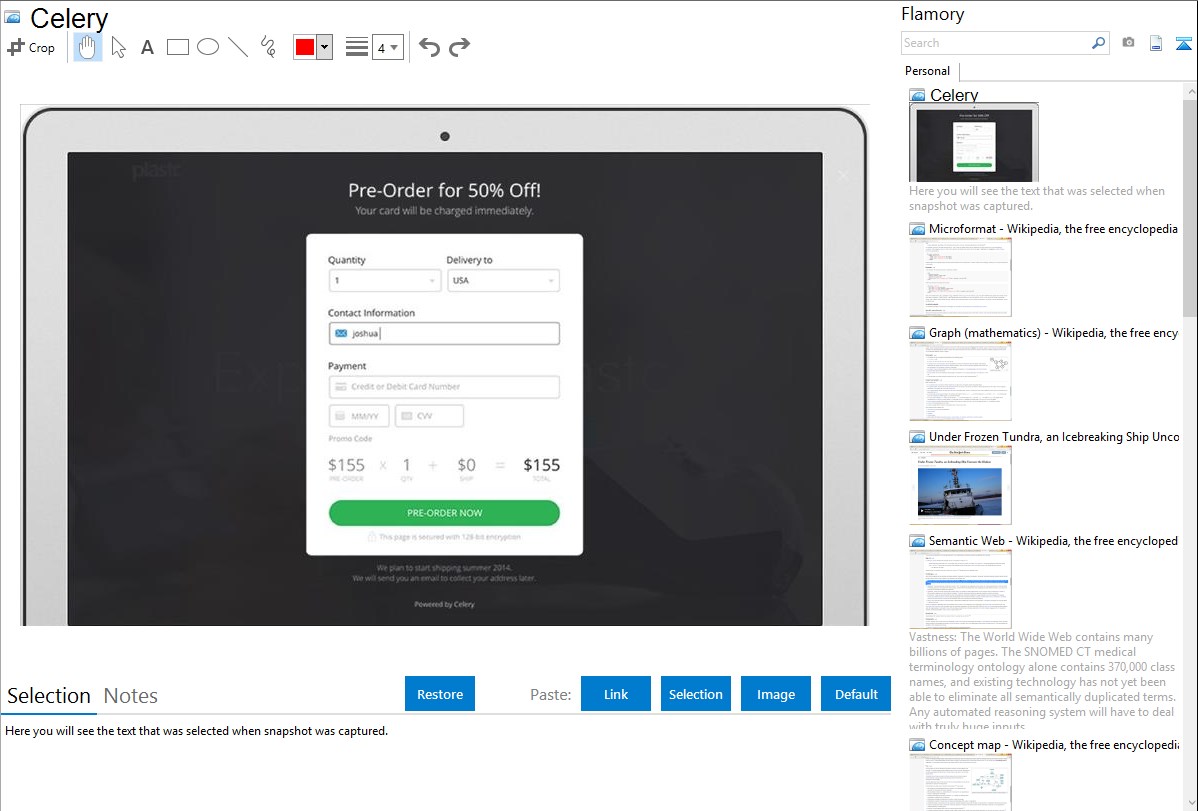
Task: Open the Microformat Wikipedia snapshot thumbnail
Action: (x=960, y=277)
